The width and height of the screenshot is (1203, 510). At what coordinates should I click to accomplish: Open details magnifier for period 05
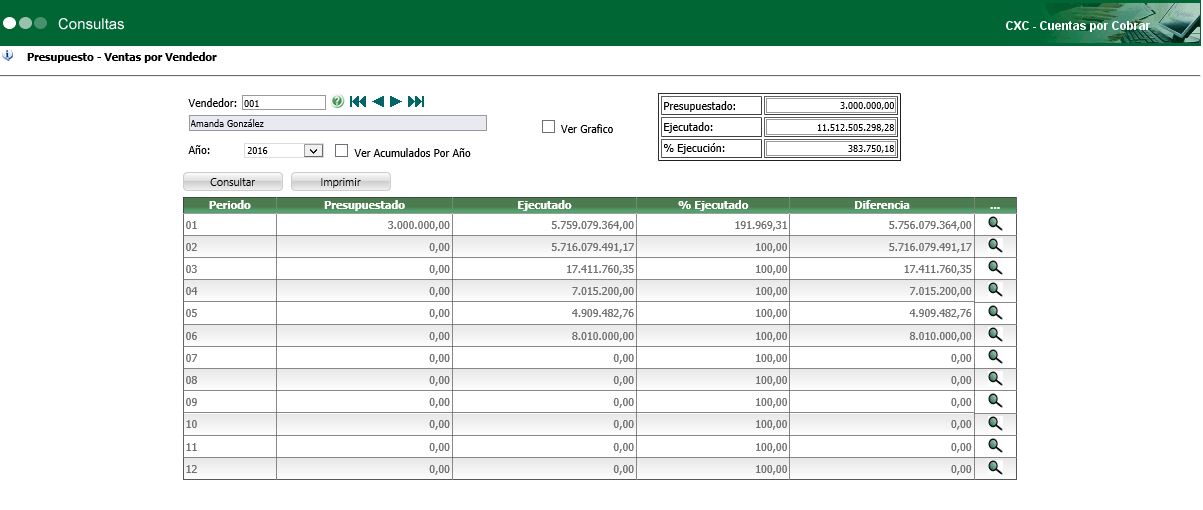point(995,312)
